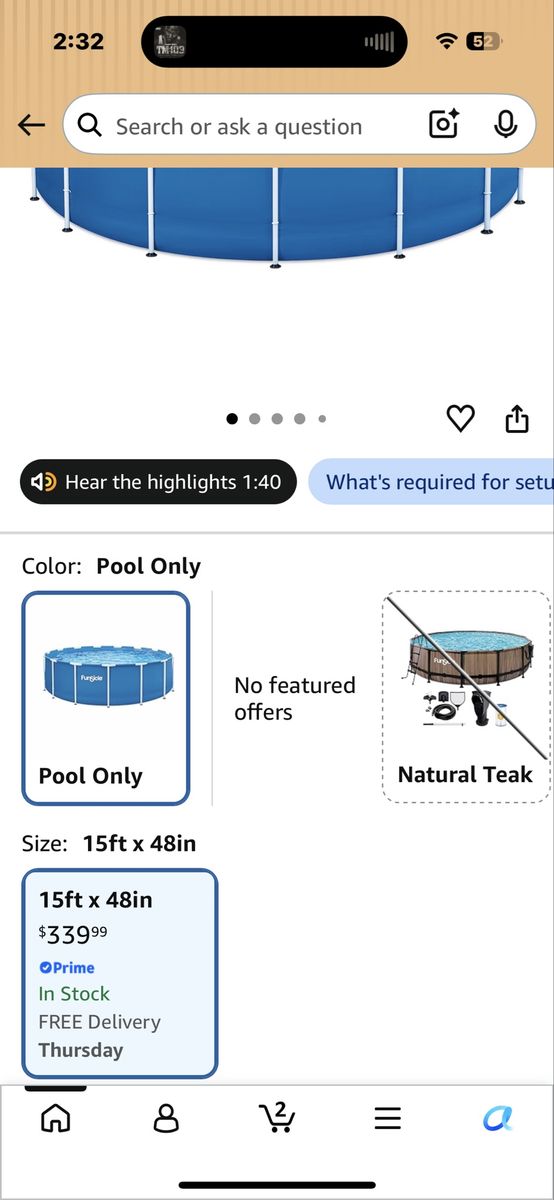554x1200 pixels.
Task: Open the account profile icon
Action: click(x=166, y=1117)
